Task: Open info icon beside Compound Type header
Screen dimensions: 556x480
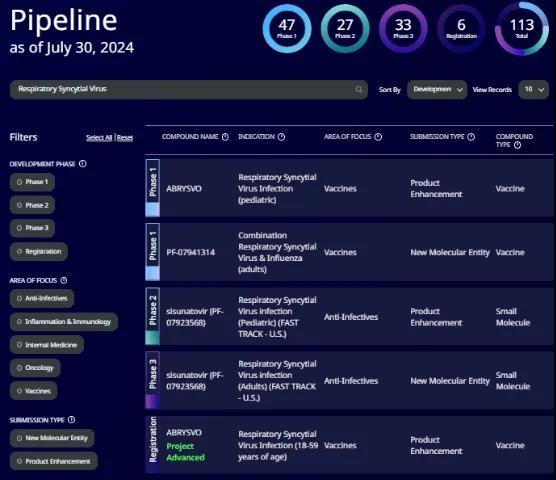Action: [x=517, y=145]
